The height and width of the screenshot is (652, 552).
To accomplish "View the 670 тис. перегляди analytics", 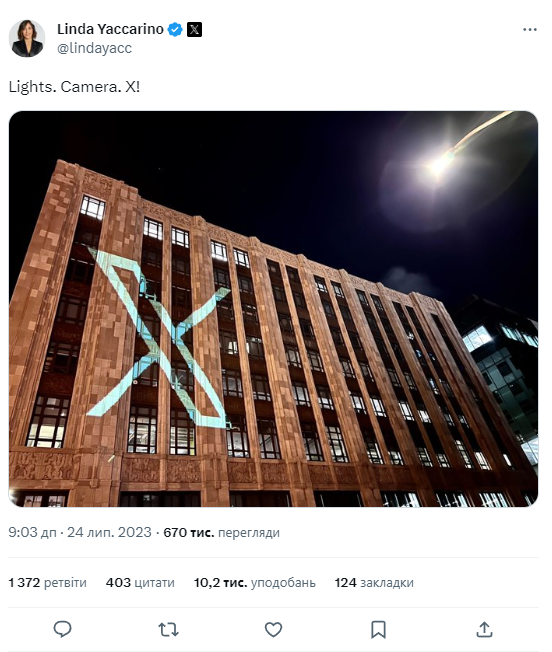I will [x=221, y=532].
